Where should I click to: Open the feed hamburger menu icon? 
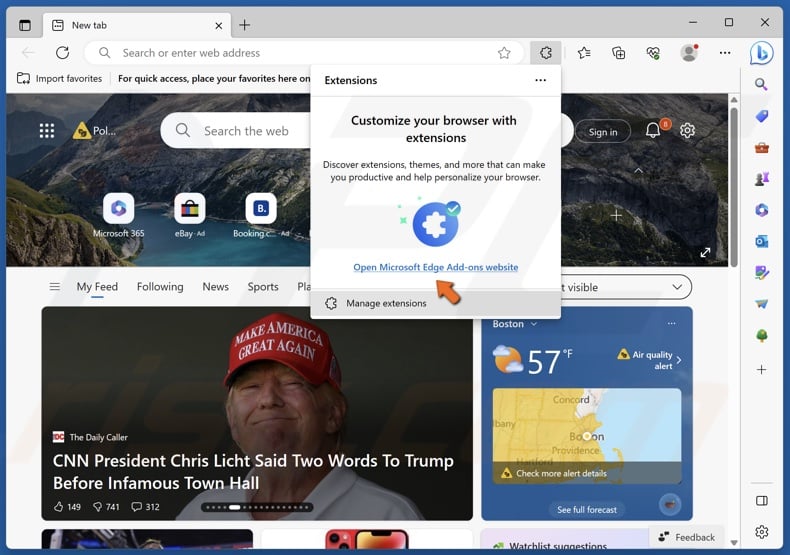[54, 287]
